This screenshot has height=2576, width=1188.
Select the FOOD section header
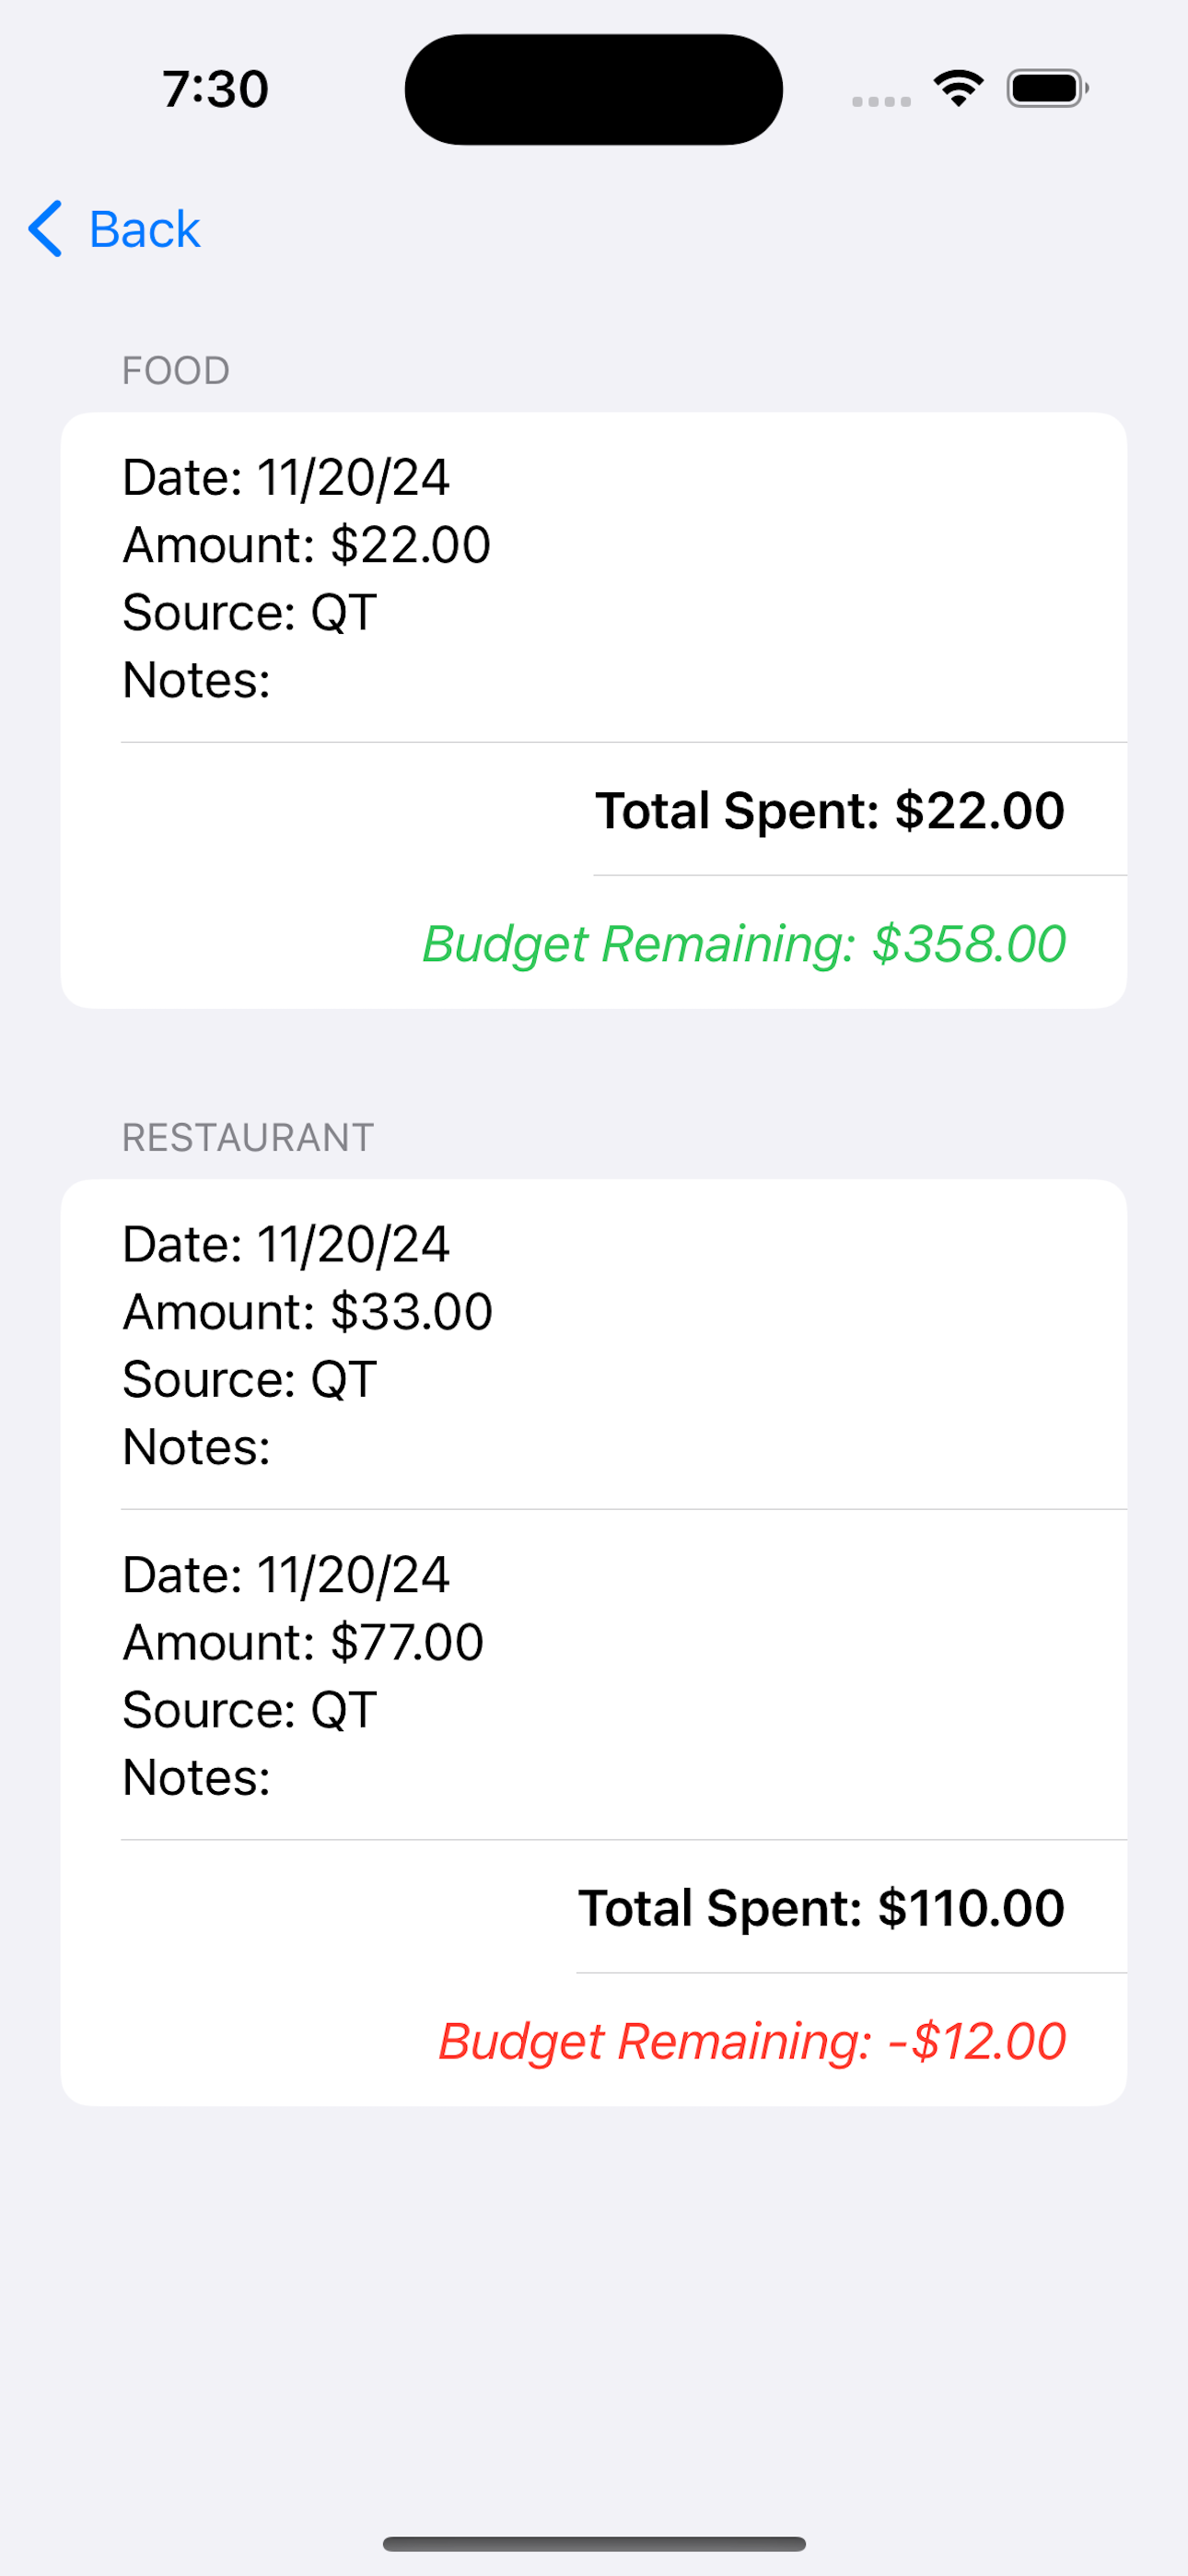(176, 371)
